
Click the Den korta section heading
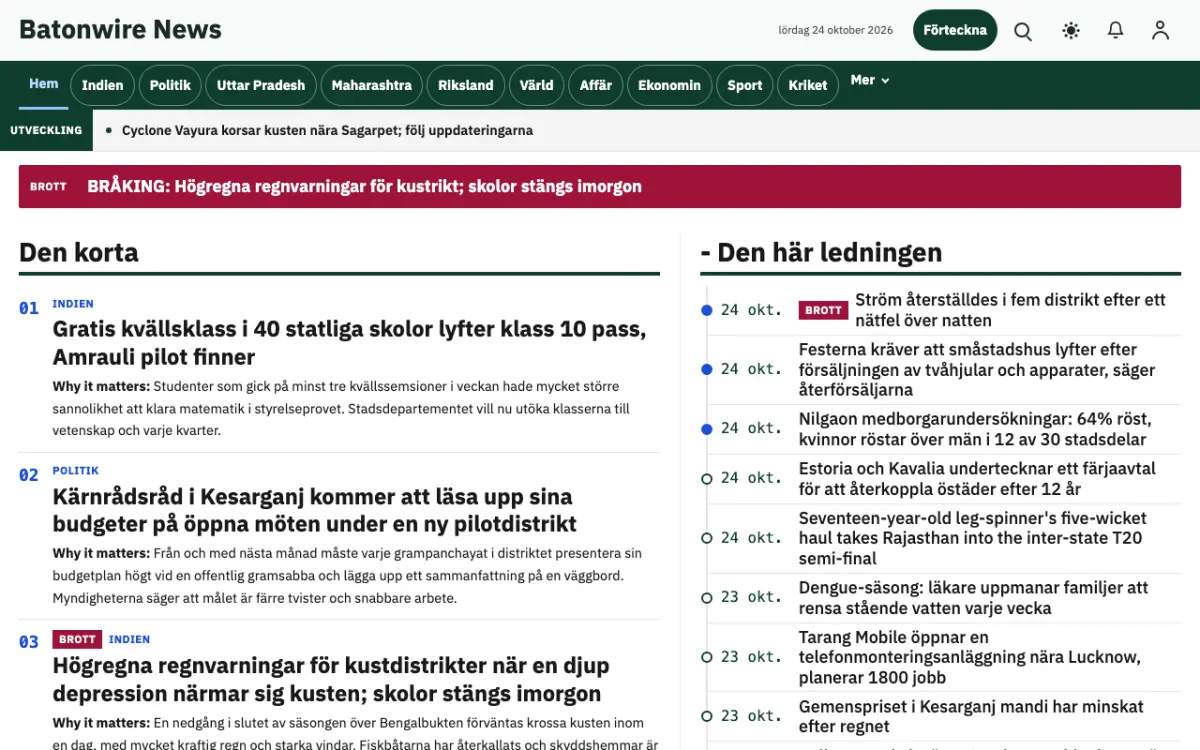point(79,252)
